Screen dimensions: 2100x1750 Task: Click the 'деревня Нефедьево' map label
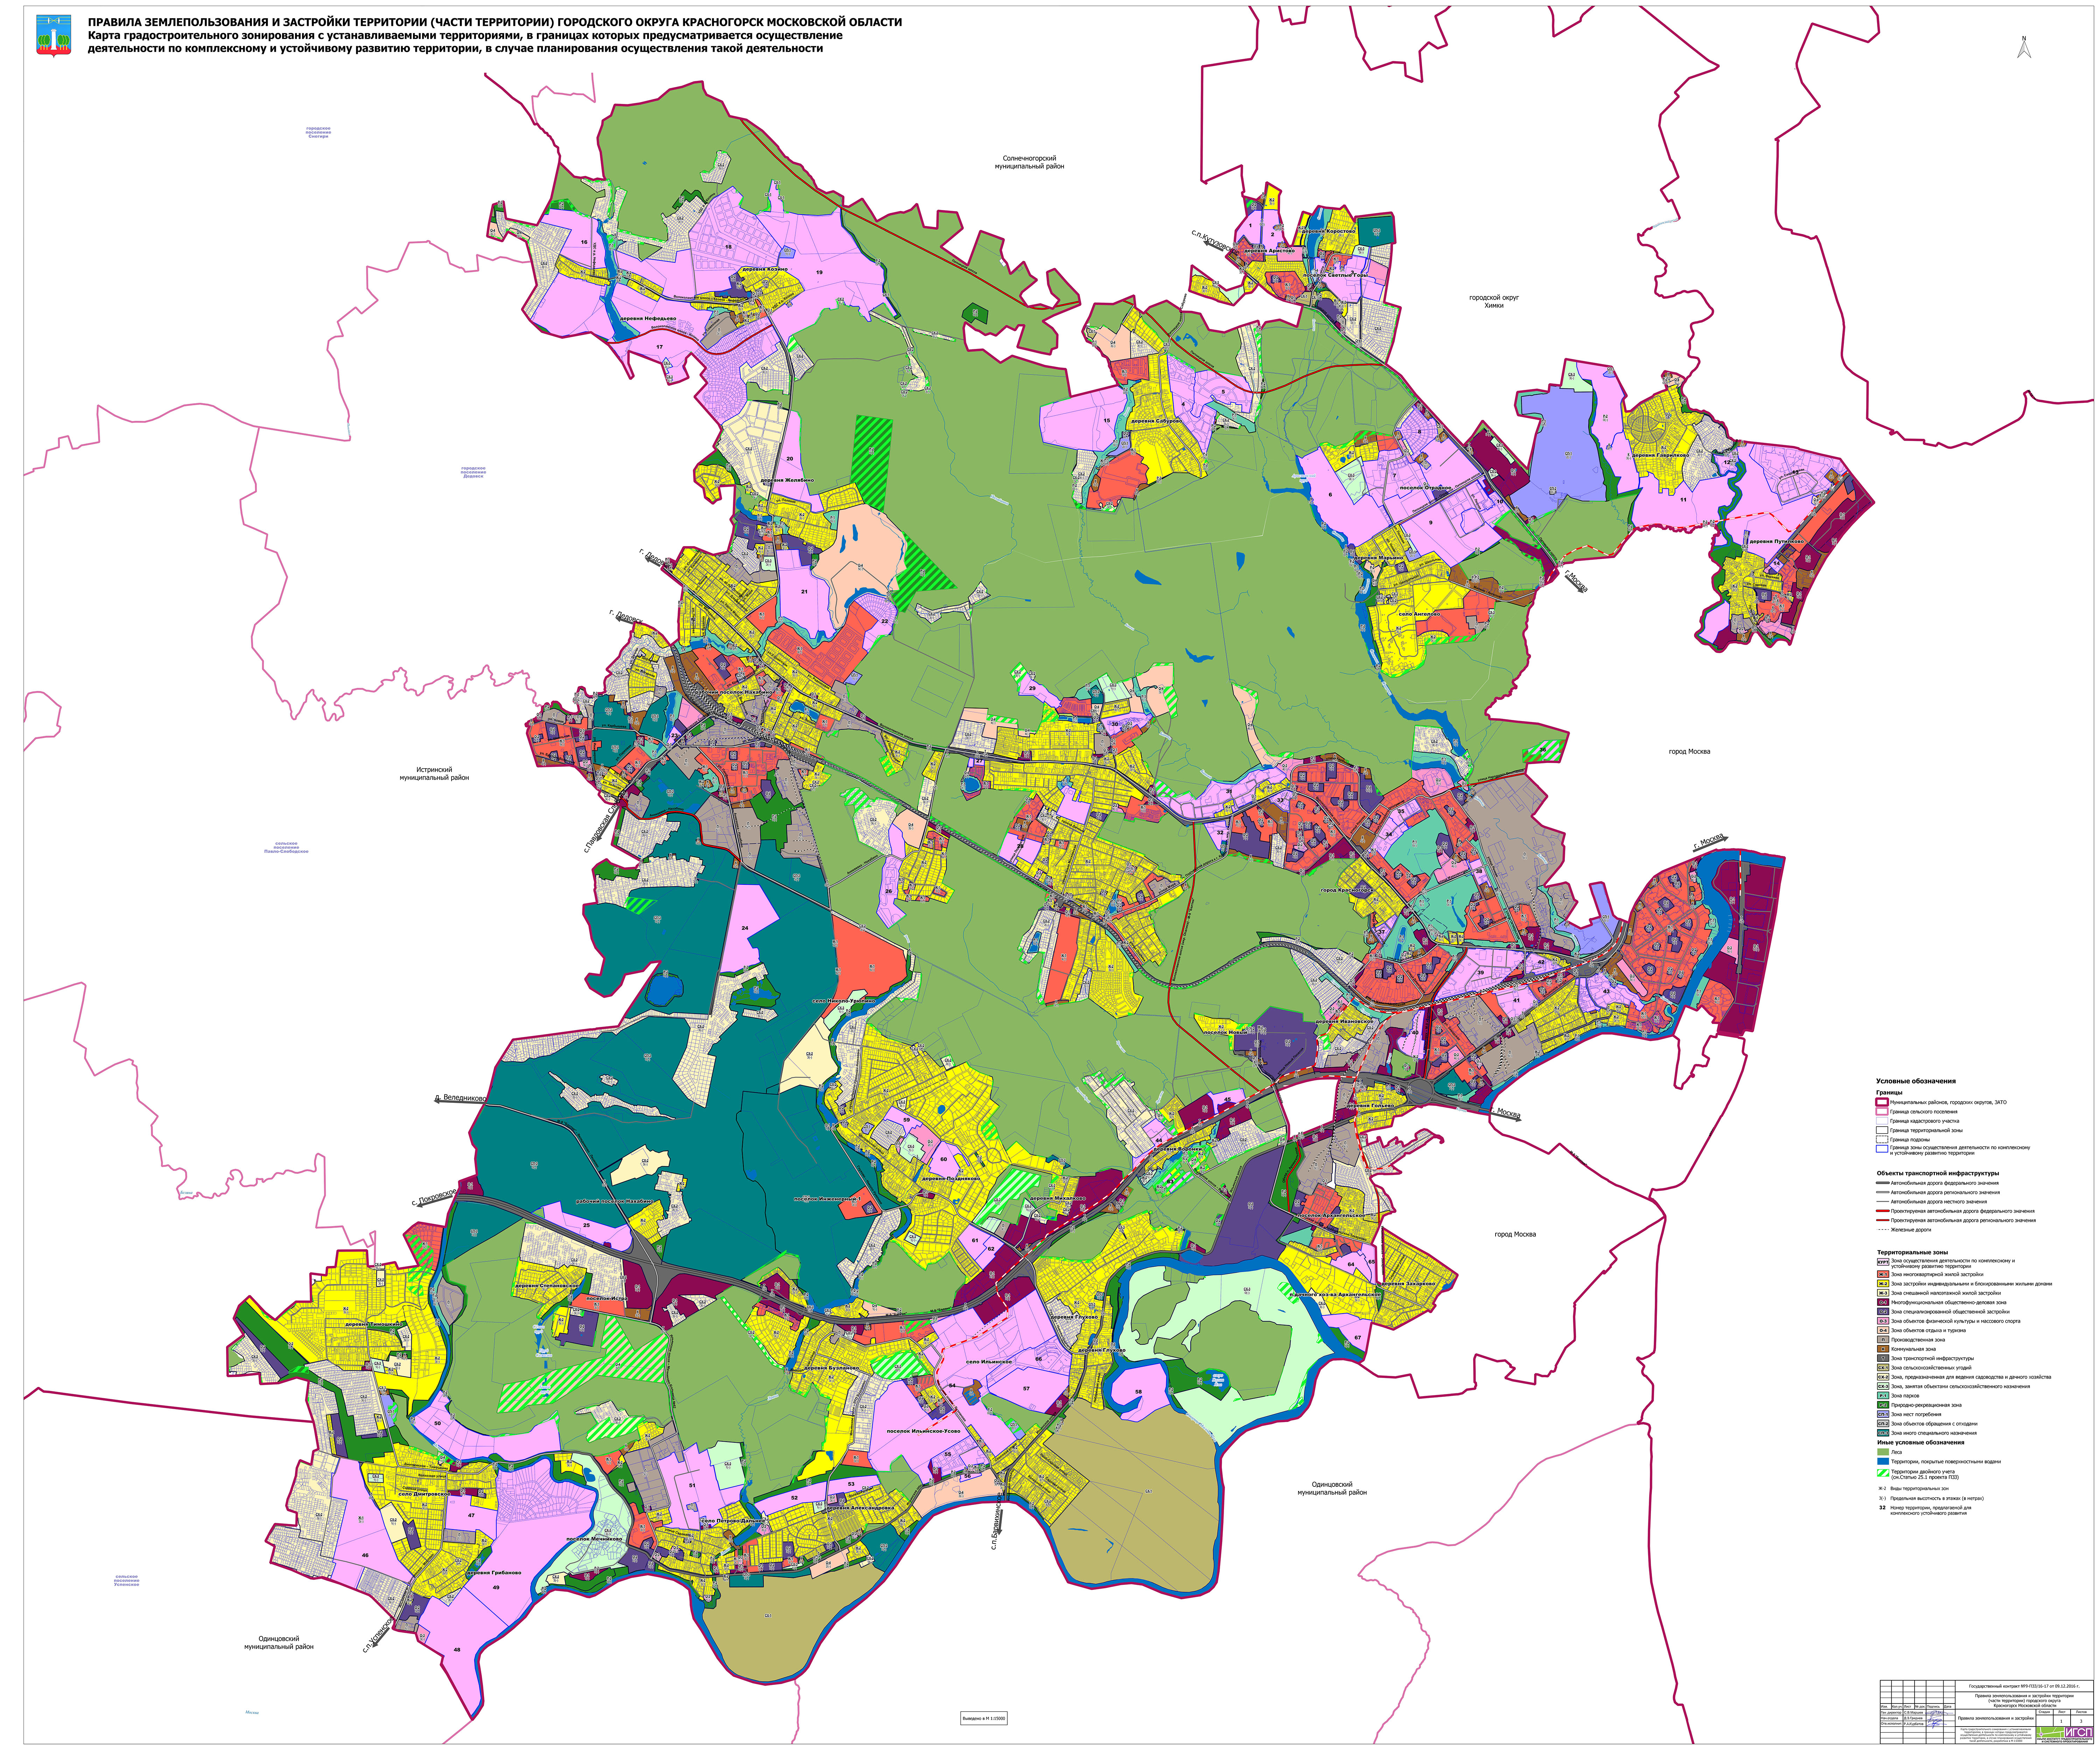coord(648,319)
